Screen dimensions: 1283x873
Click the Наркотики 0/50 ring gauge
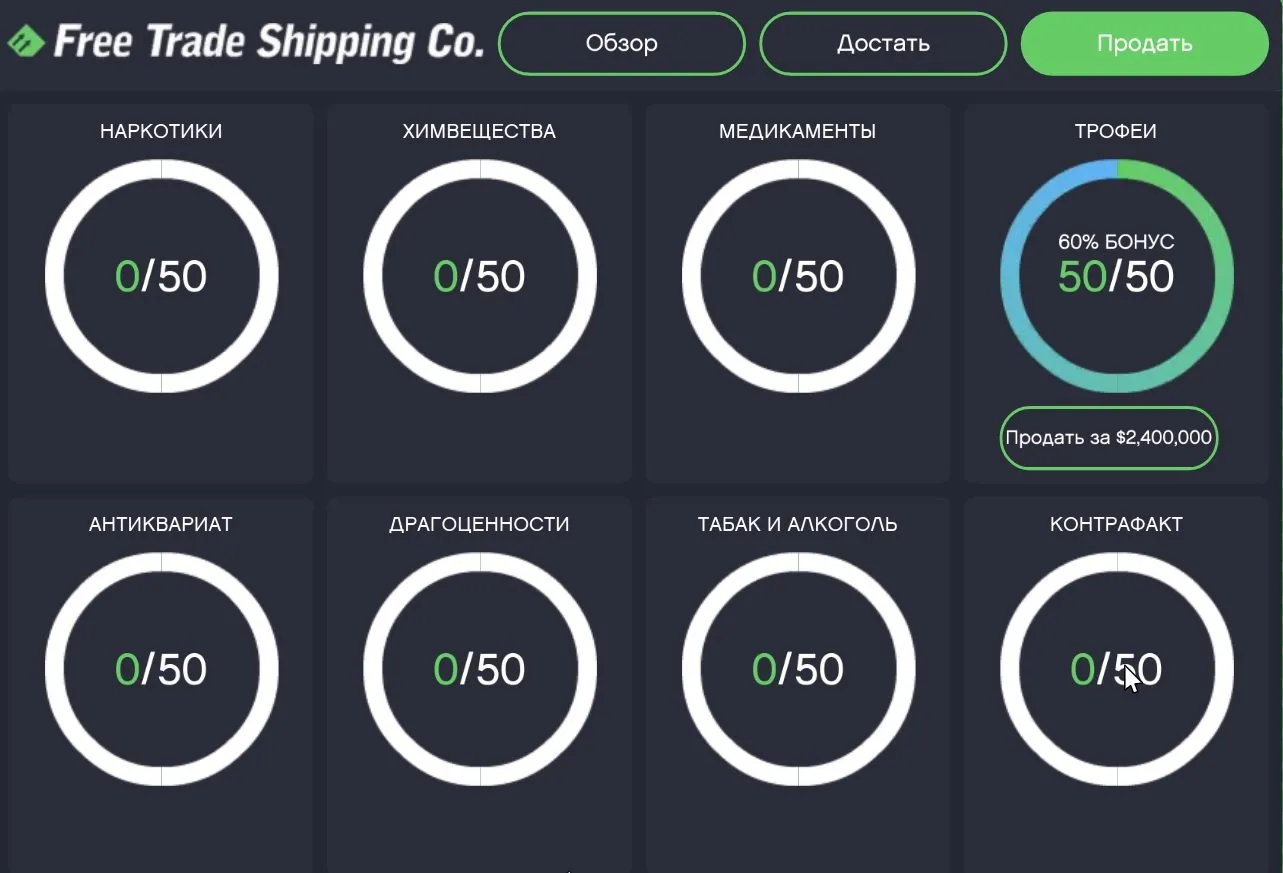(161, 276)
